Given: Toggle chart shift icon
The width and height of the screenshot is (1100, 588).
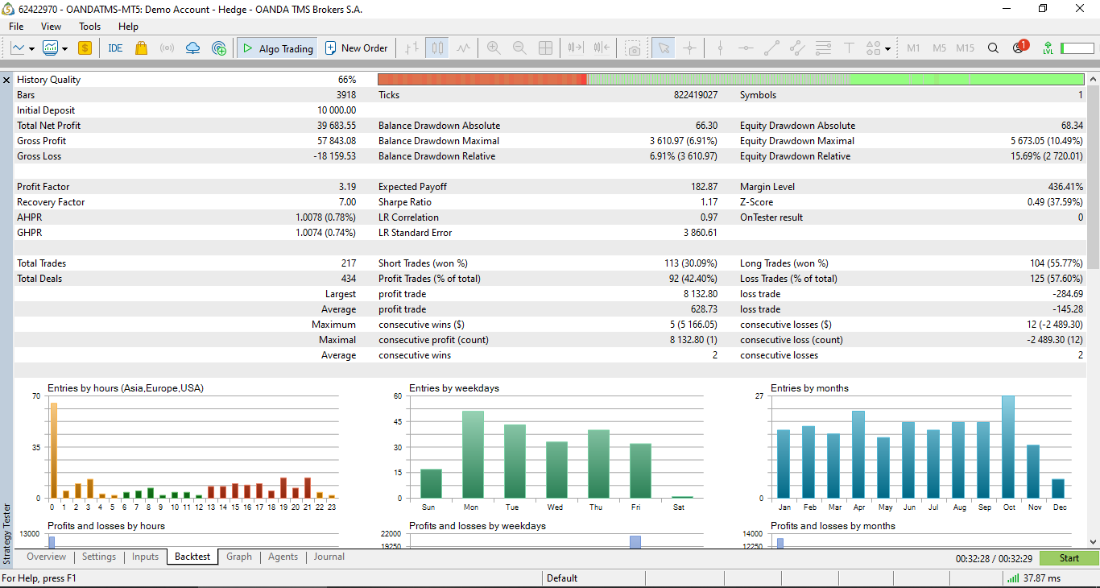Looking at the screenshot, I should (601, 48).
